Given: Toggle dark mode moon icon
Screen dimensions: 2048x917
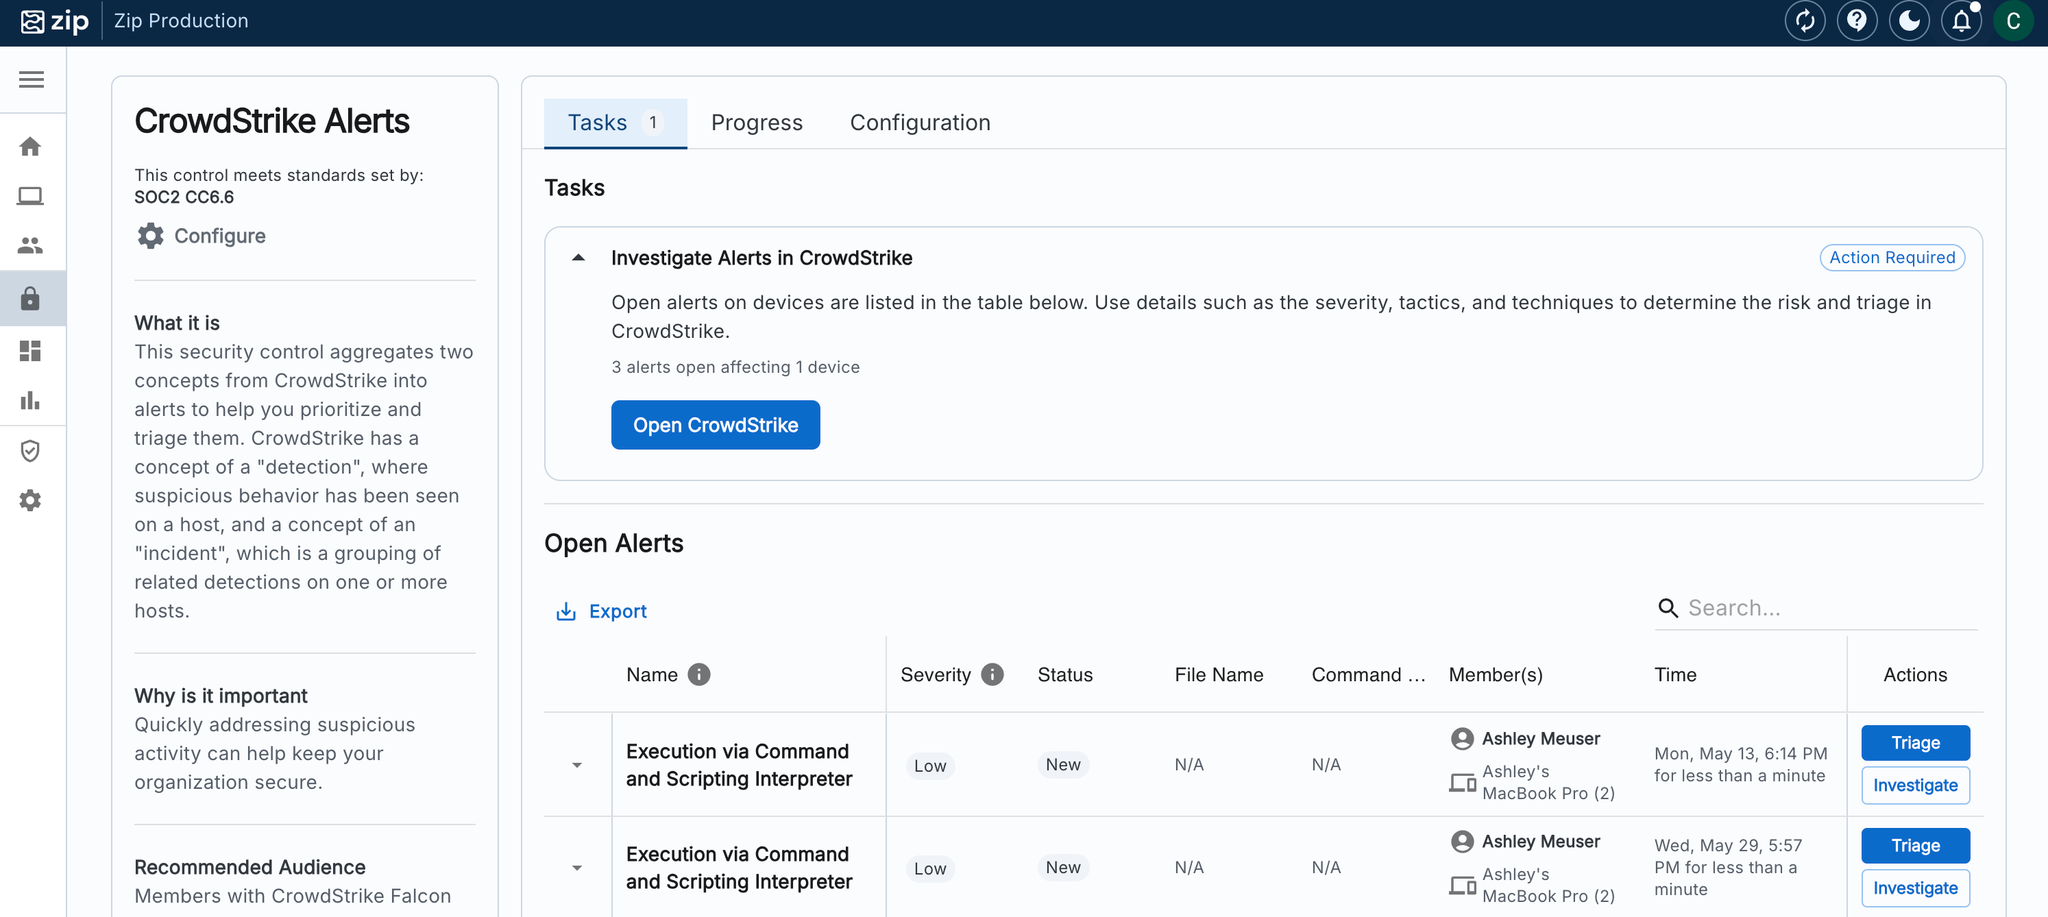Looking at the screenshot, I should pos(1909,21).
